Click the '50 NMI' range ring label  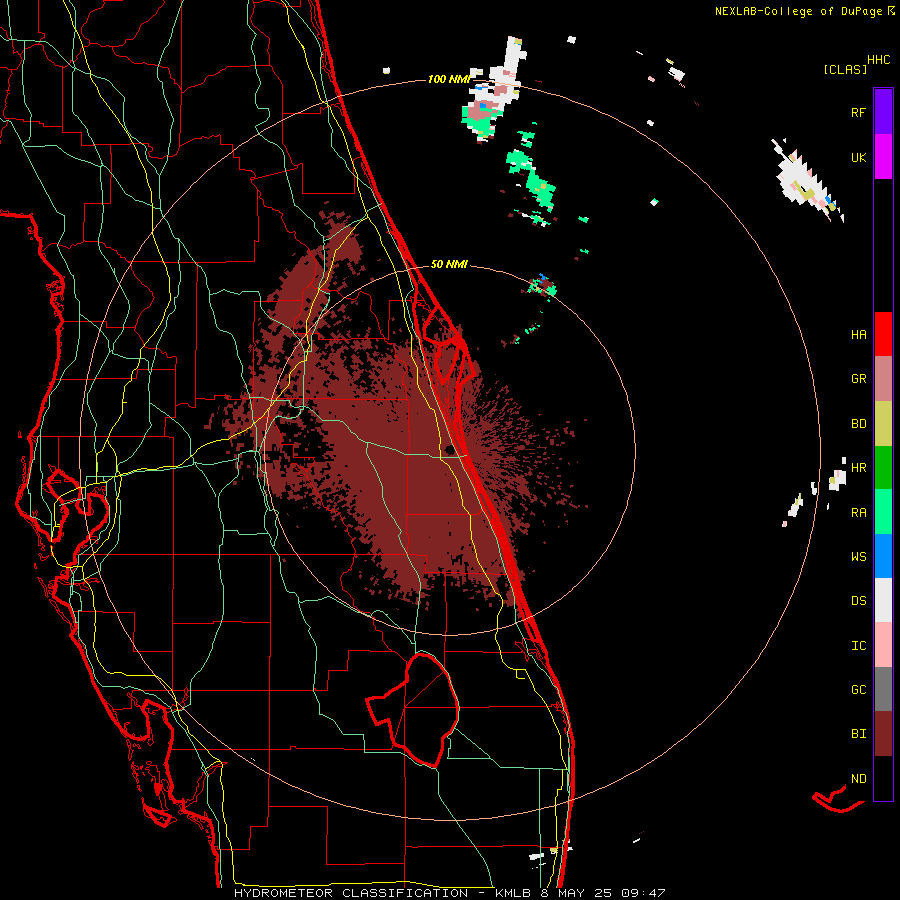(x=449, y=265)
